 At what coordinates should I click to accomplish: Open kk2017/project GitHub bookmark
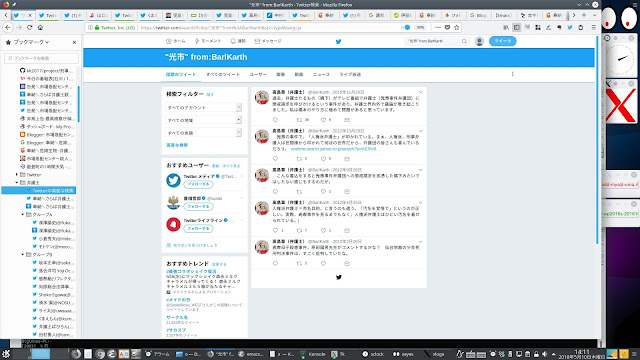pyautogui.click(x=46, y=71)
